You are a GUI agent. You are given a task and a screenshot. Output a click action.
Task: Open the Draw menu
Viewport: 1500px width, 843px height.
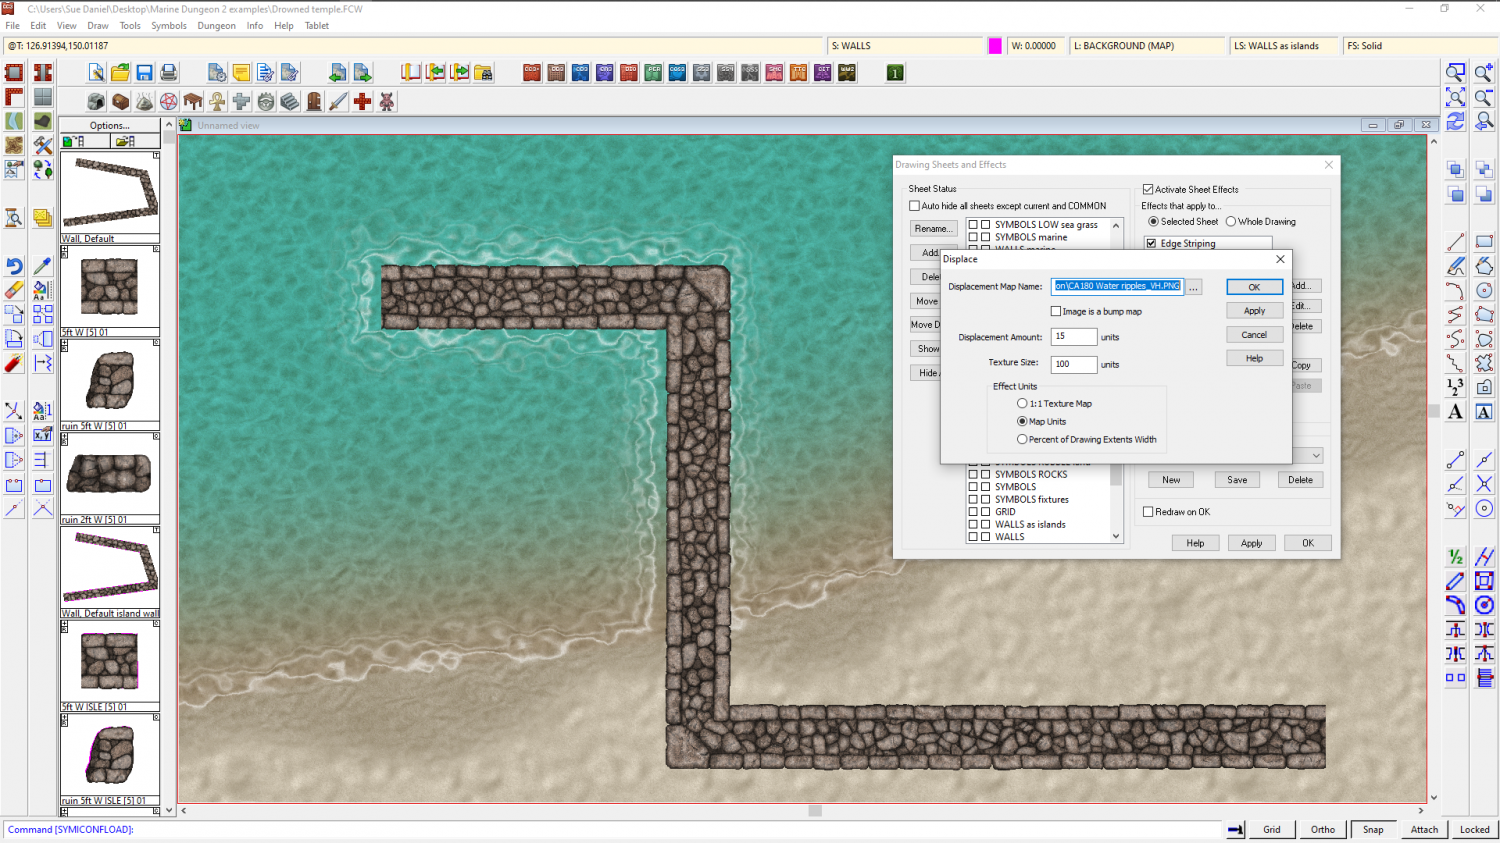[x=98, y=26]
